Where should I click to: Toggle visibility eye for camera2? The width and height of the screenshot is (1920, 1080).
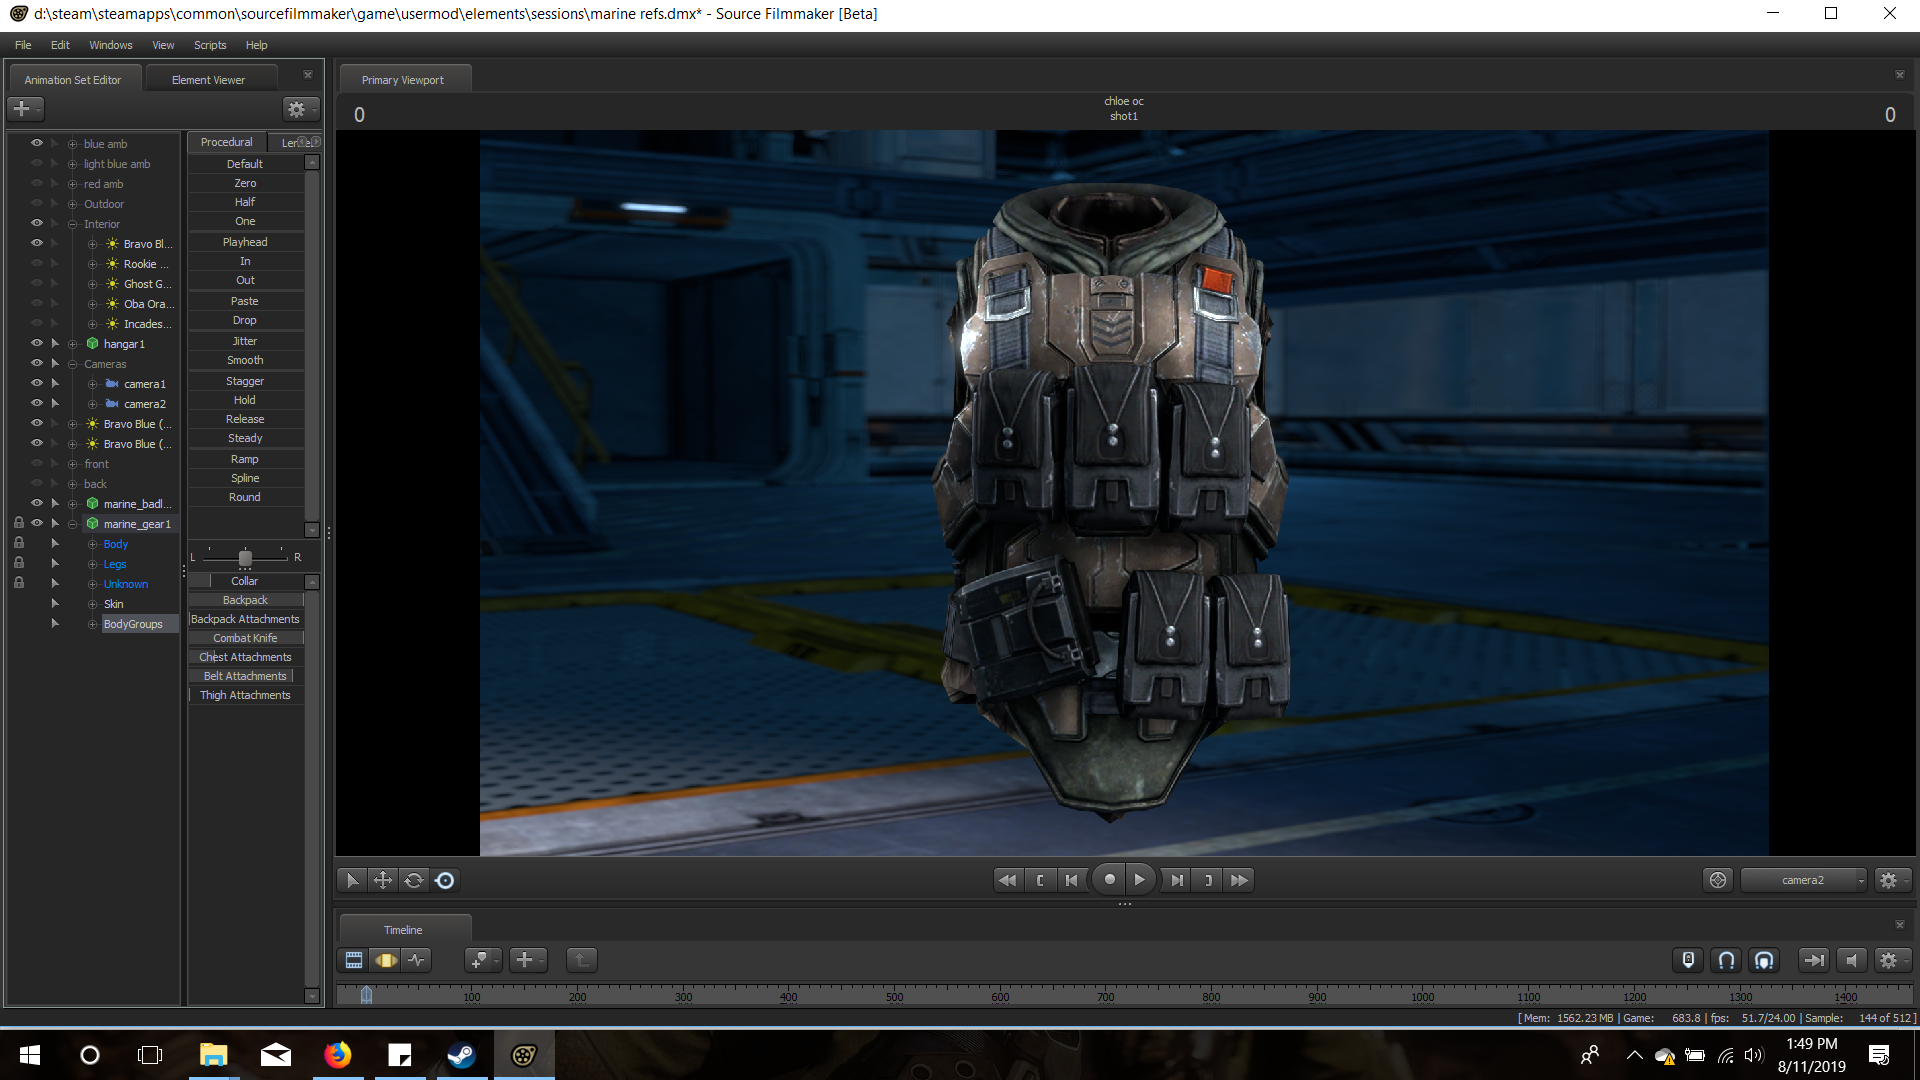click(x=37, y=403)
